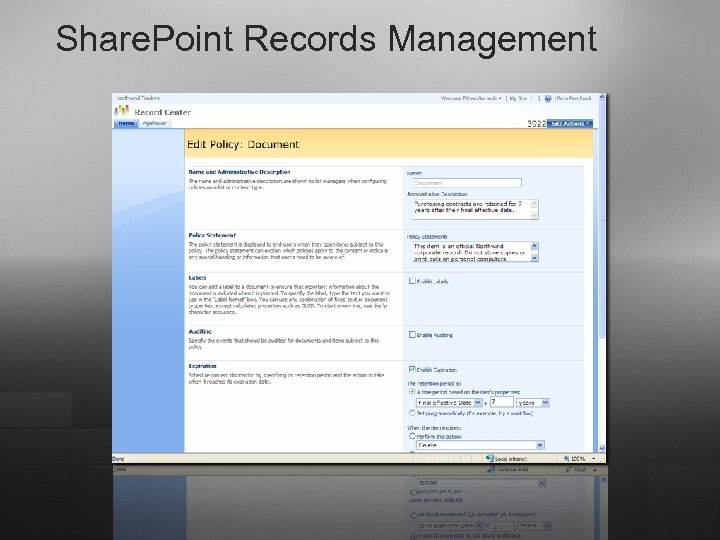The width and height of the screenshot is (720, 540).
Task: Click the Administrative Description textbox scrollbar
Action: (x=534, y=209)
